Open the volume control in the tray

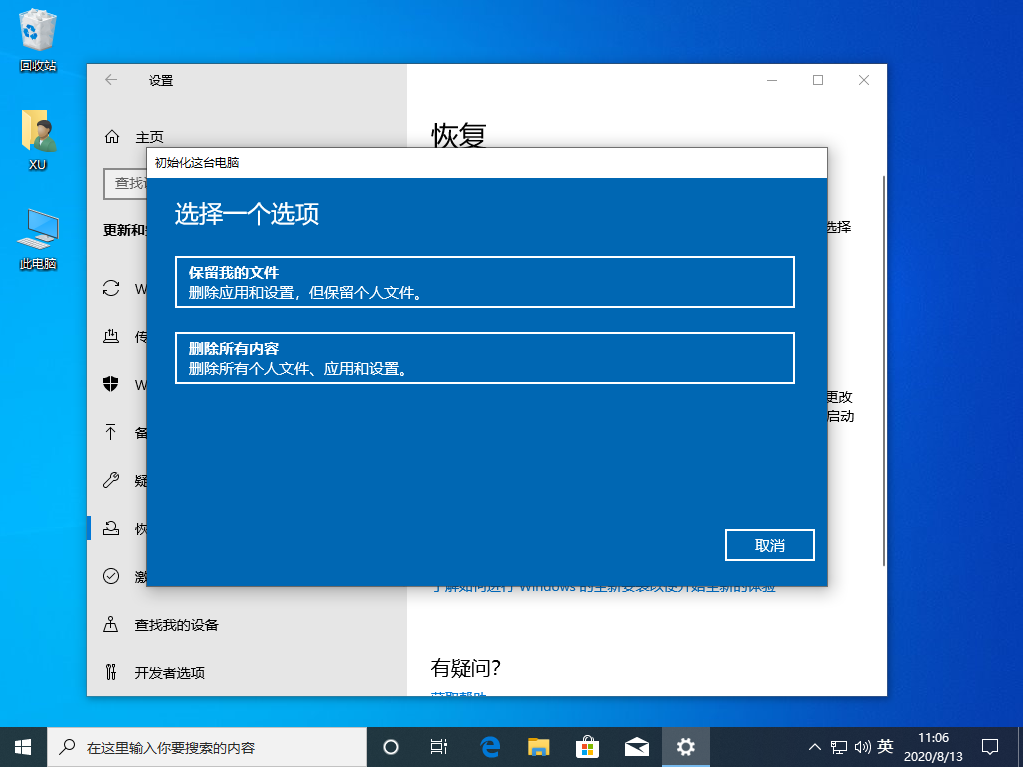[x=862, y=745]
